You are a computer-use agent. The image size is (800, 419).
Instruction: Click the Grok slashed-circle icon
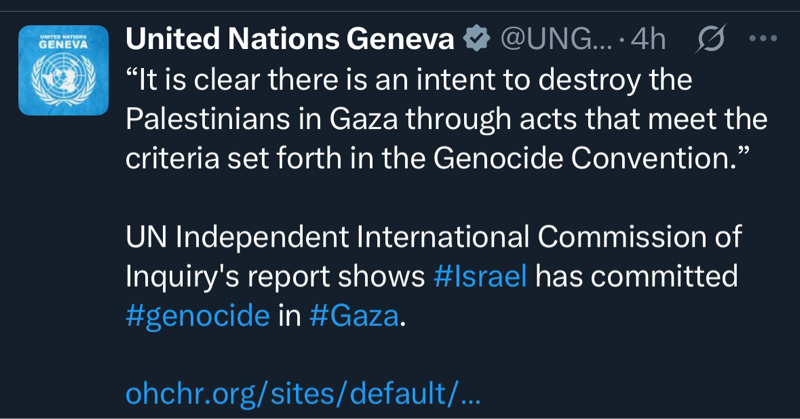tap(709, 39)
